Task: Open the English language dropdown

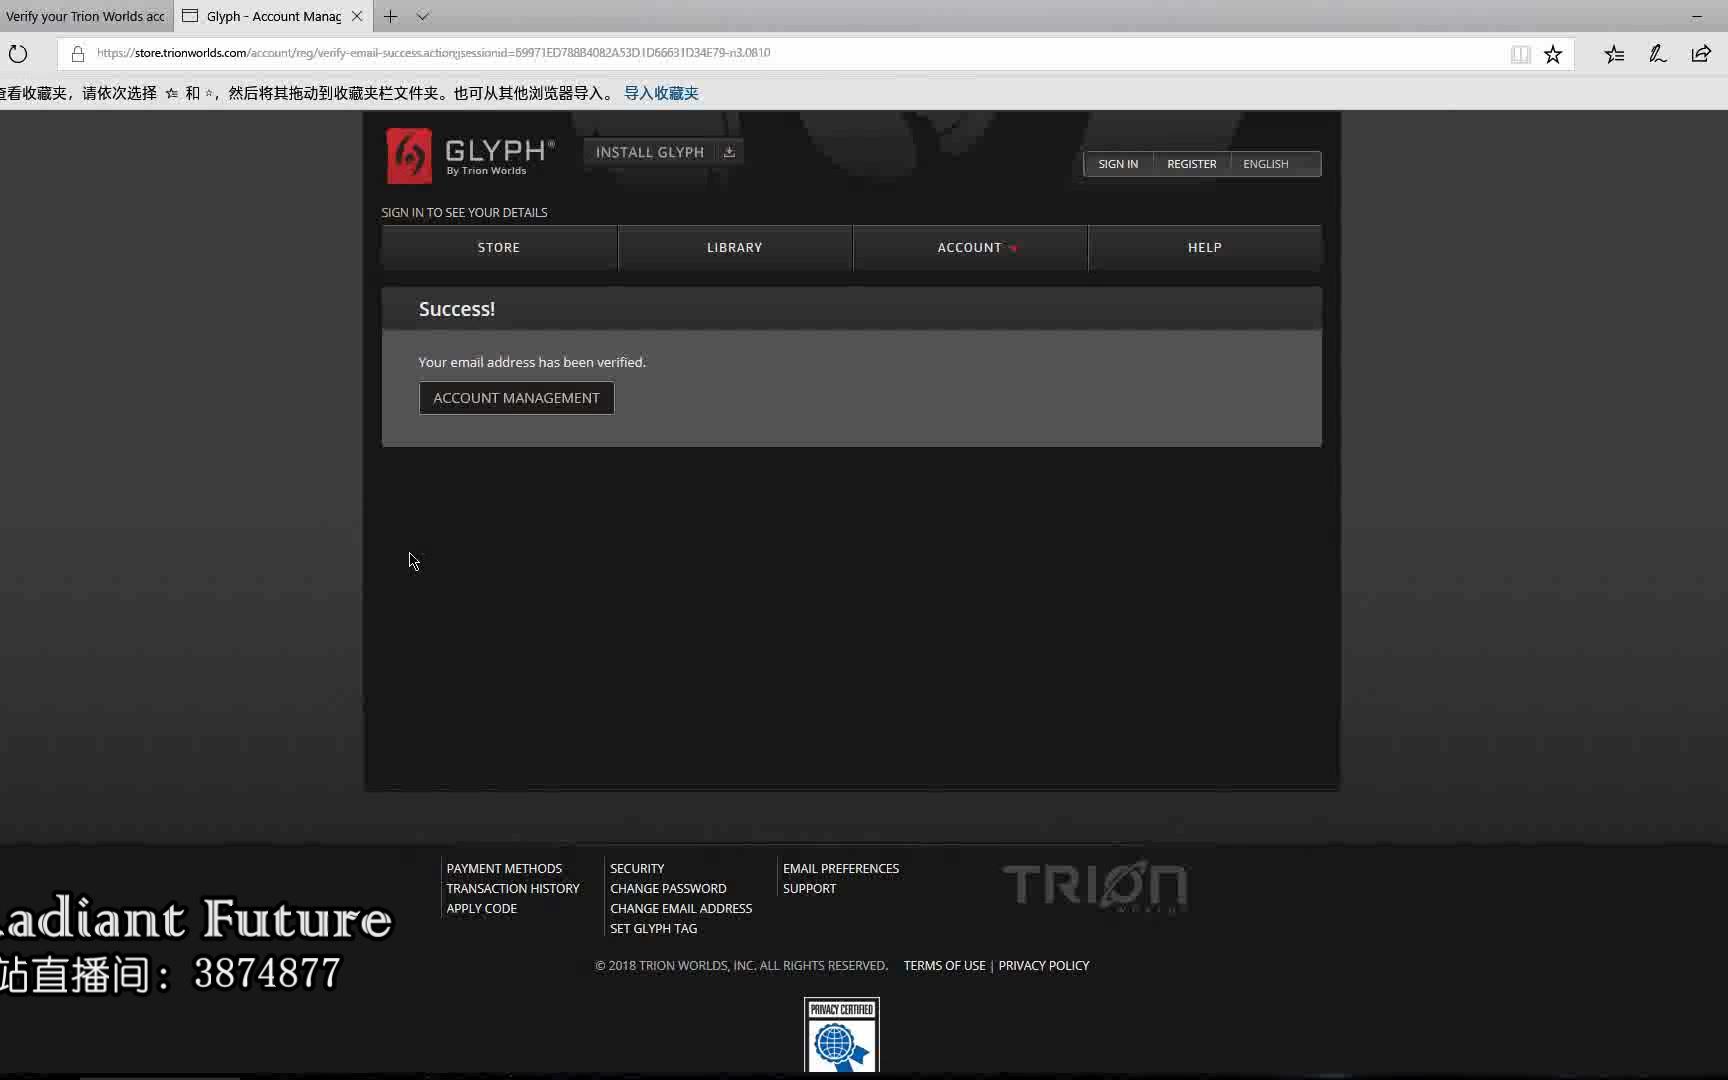Action: pos(1276,164)
